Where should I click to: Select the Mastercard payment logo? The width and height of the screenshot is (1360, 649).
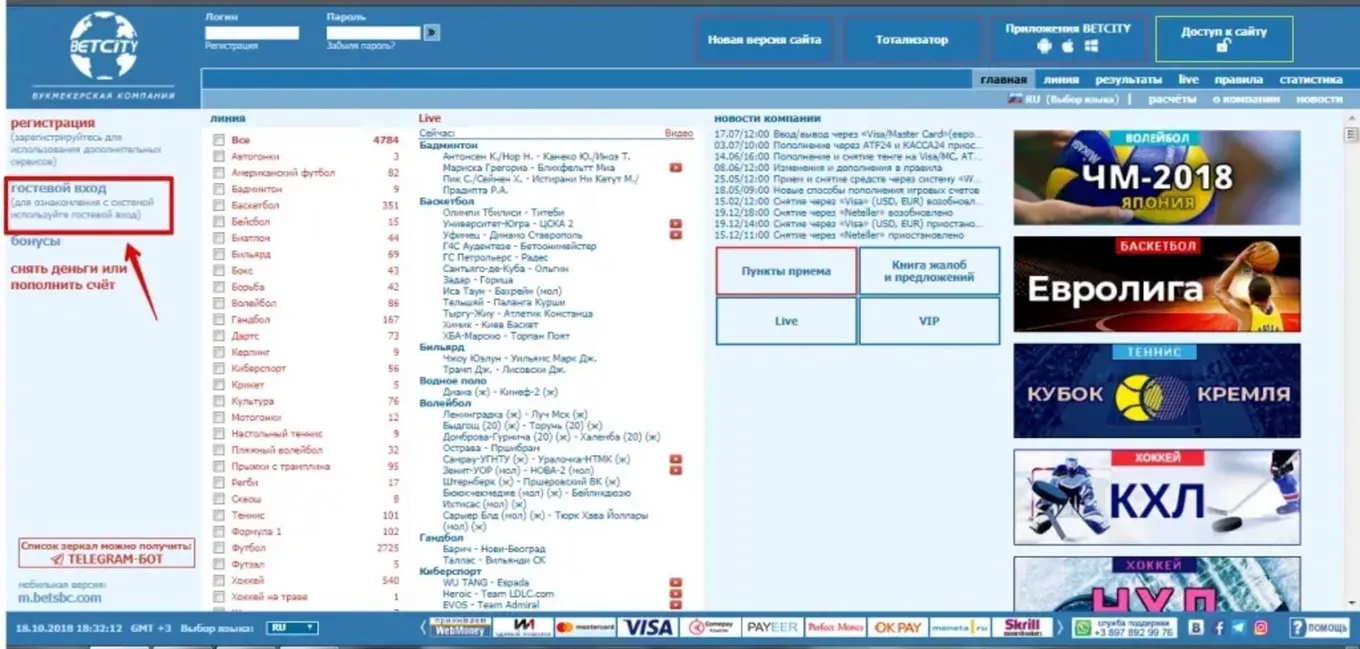(x=585, y=627)
